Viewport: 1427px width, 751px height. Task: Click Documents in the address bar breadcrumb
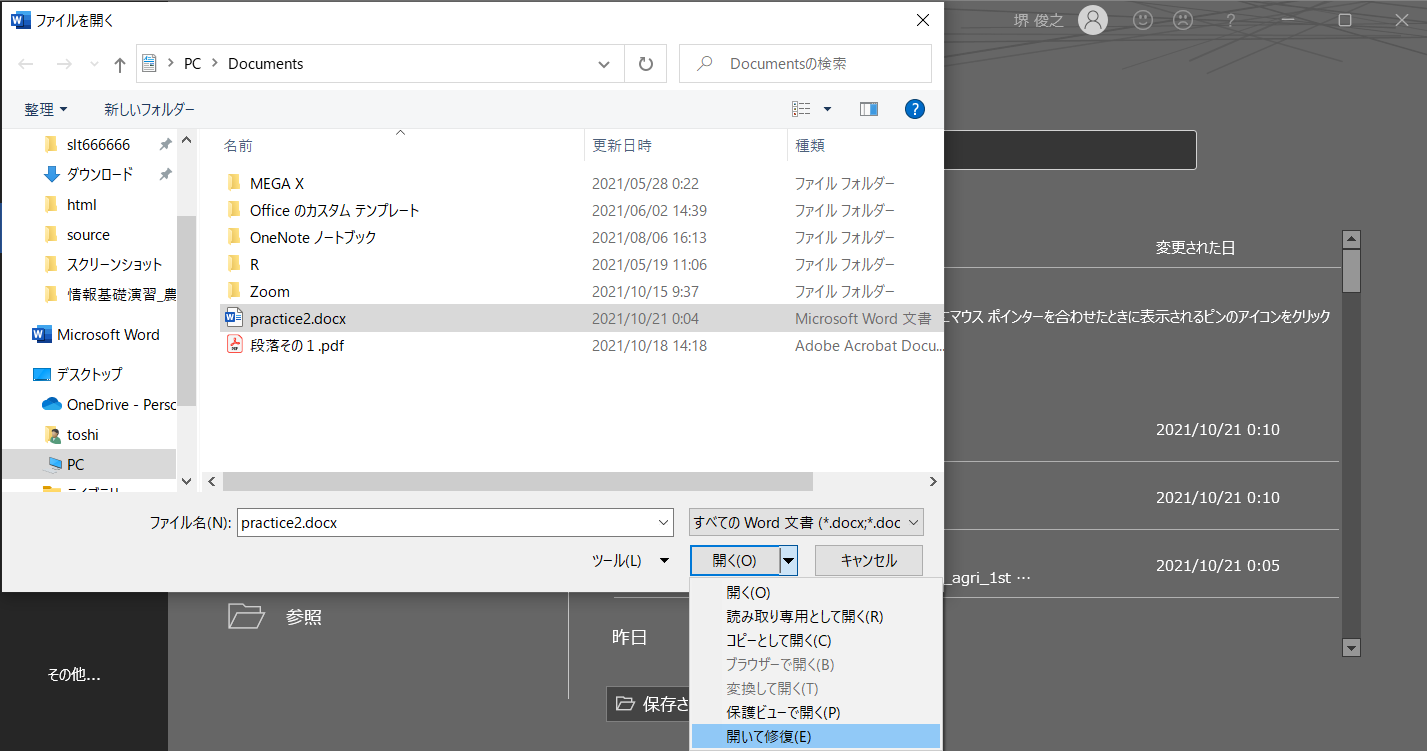coord(266,64)
